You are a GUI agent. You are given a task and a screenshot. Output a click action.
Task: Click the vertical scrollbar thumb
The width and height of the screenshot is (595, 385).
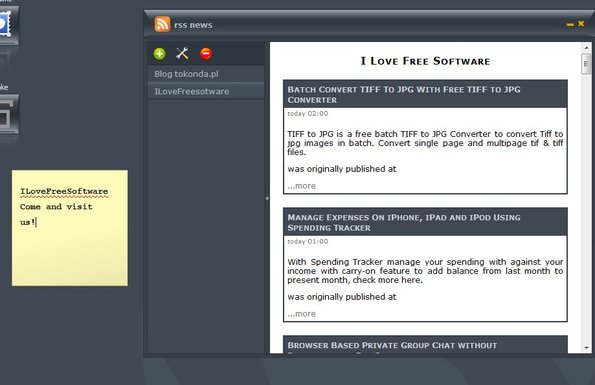click(x=586, y=64)
